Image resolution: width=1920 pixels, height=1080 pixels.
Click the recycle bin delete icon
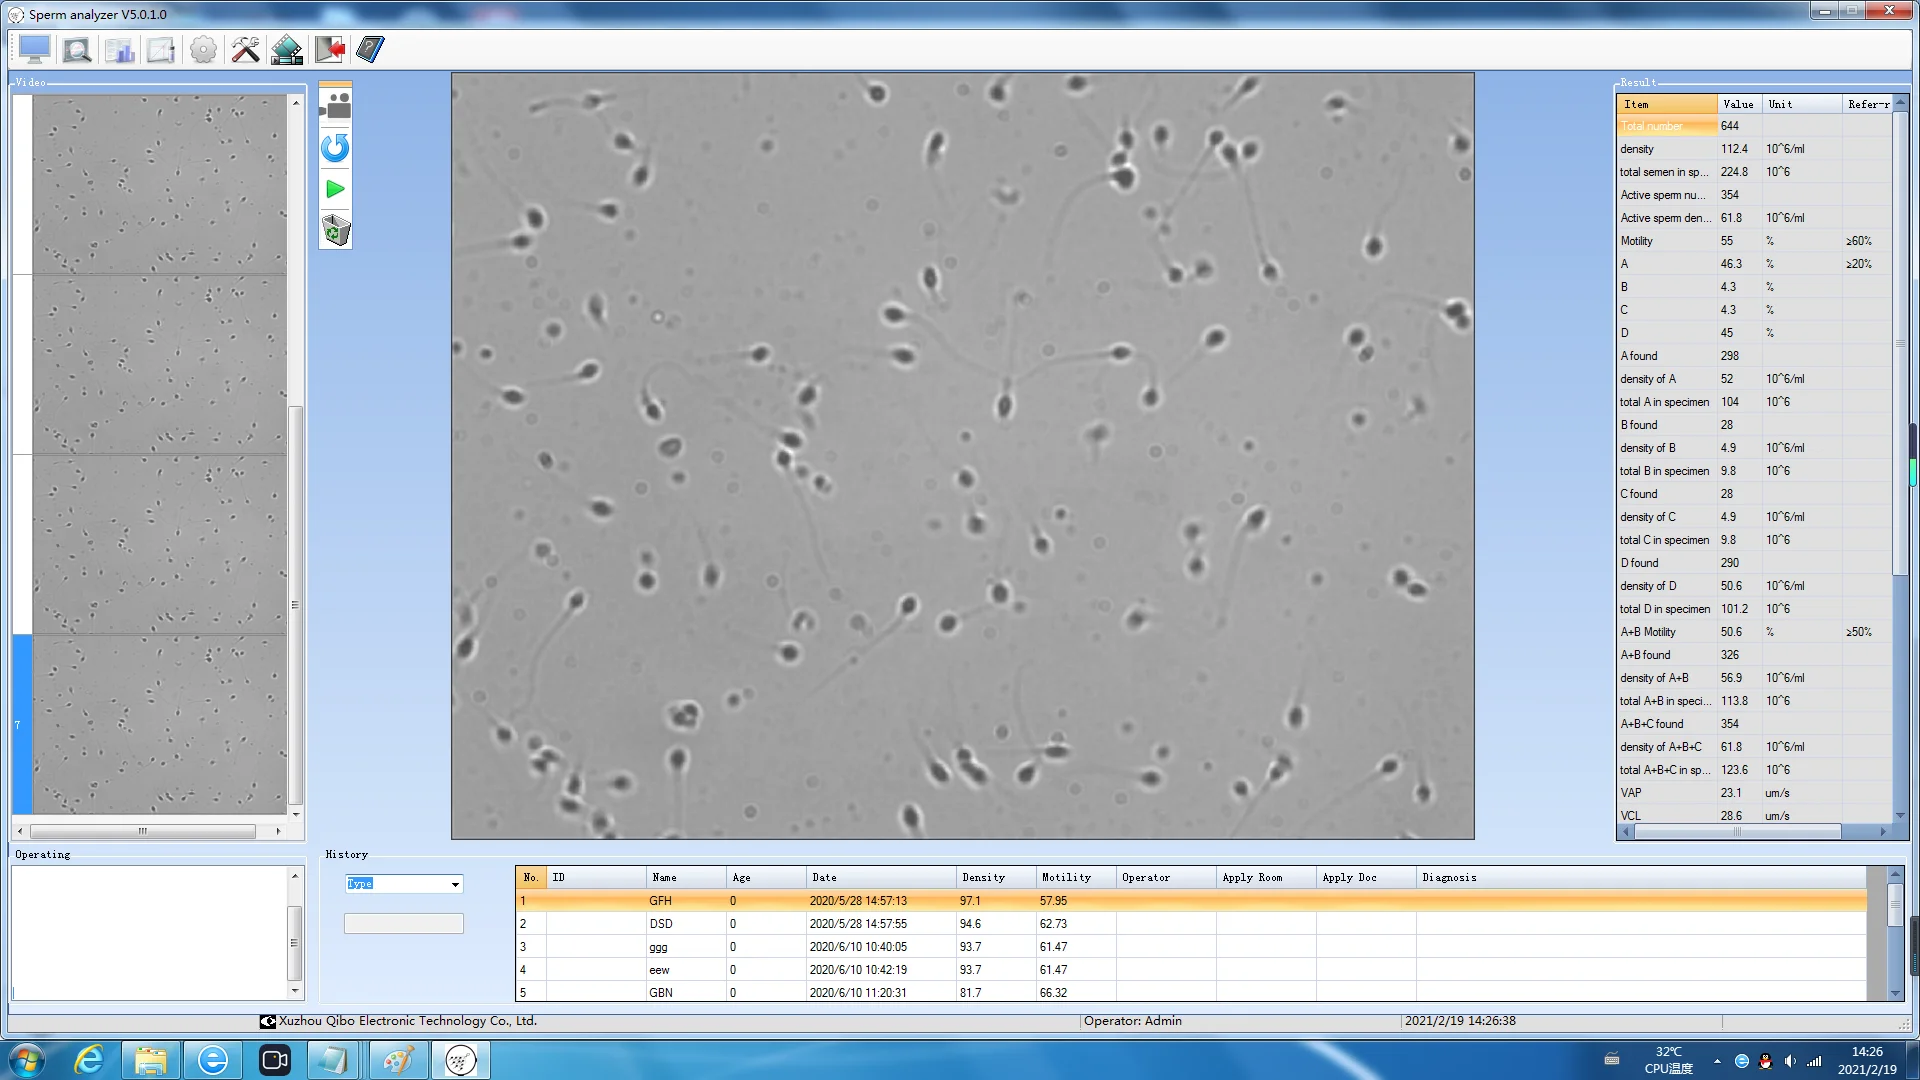pyautogui.click(x=335, y=231)
